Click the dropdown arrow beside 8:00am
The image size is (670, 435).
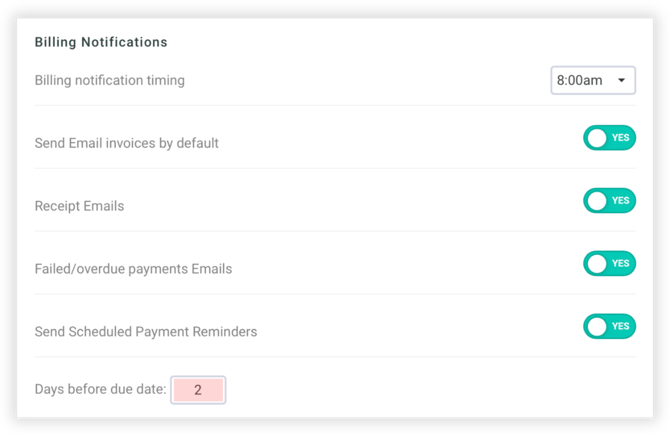click(621, 80)
